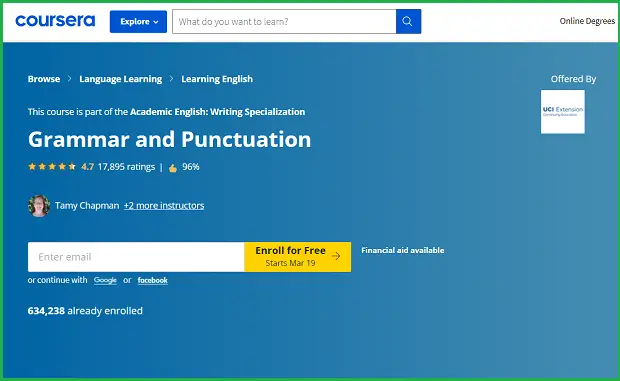Open the Online Degrees menu item

tap(587, 21)
